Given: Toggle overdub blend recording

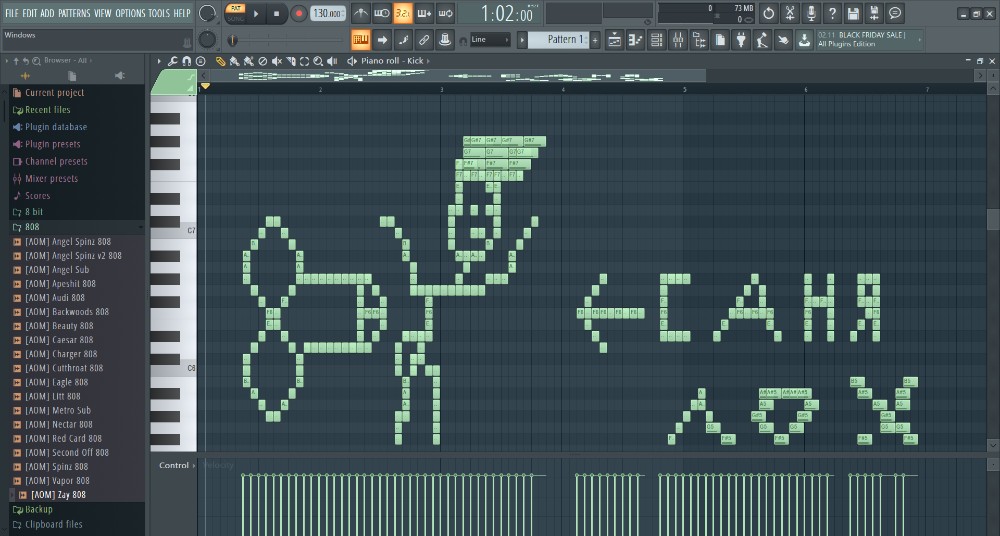Looking at the screenshot, I should [x=423, y=13].
